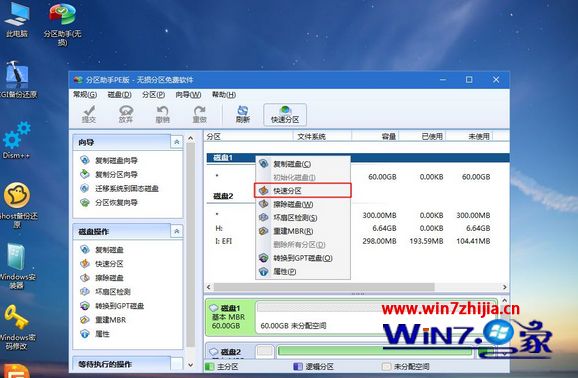Select 属性 under 磁盘操作 panel

[95, 334]
